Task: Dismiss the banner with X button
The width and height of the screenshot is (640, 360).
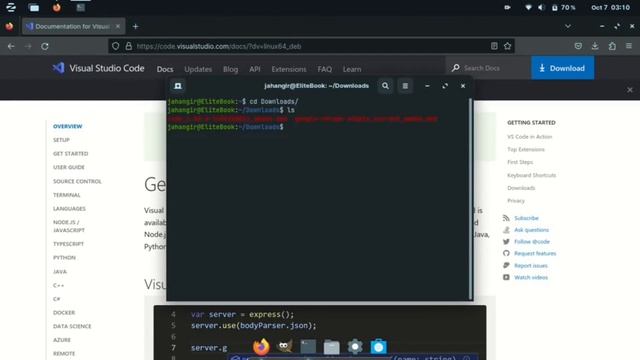Action: pos(630,90)
